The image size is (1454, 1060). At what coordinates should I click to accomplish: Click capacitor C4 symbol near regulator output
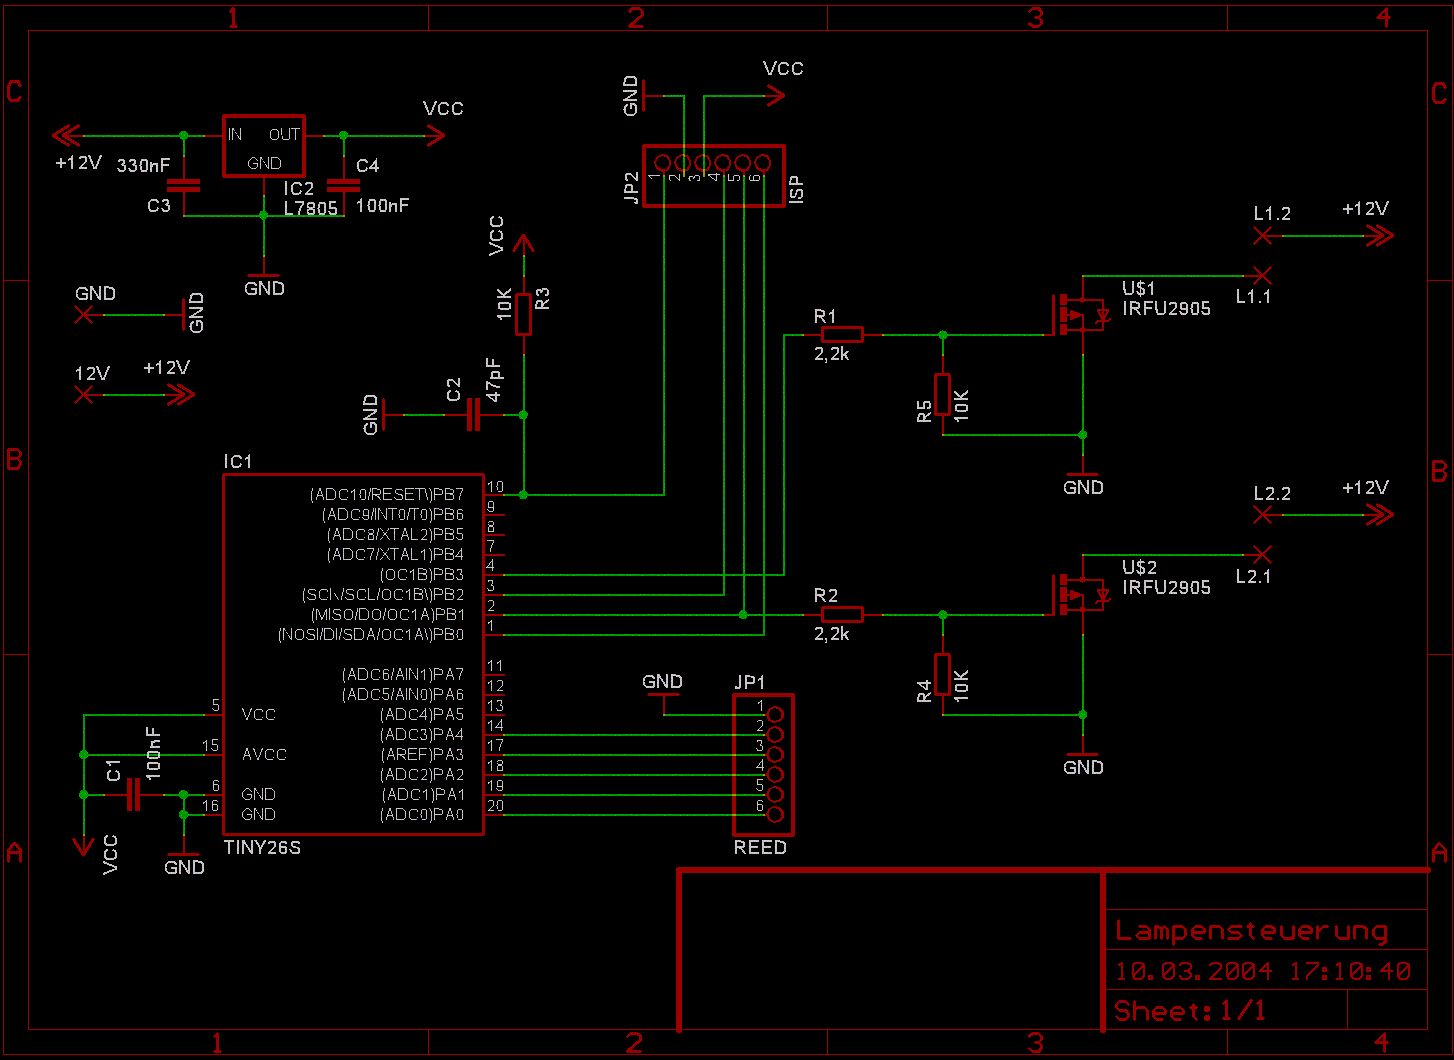(x=343, y=185)
